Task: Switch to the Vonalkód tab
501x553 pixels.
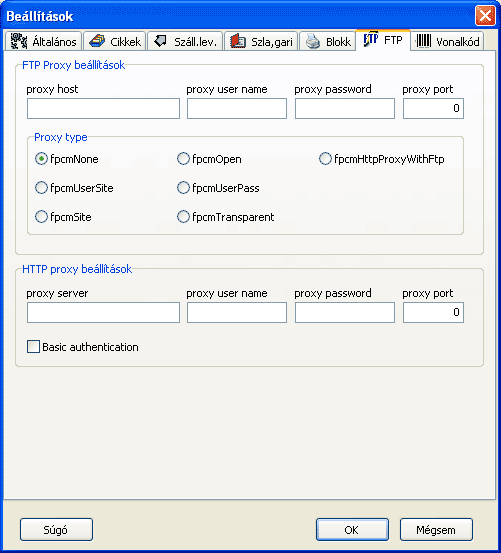Action: [x=447, y=41]
